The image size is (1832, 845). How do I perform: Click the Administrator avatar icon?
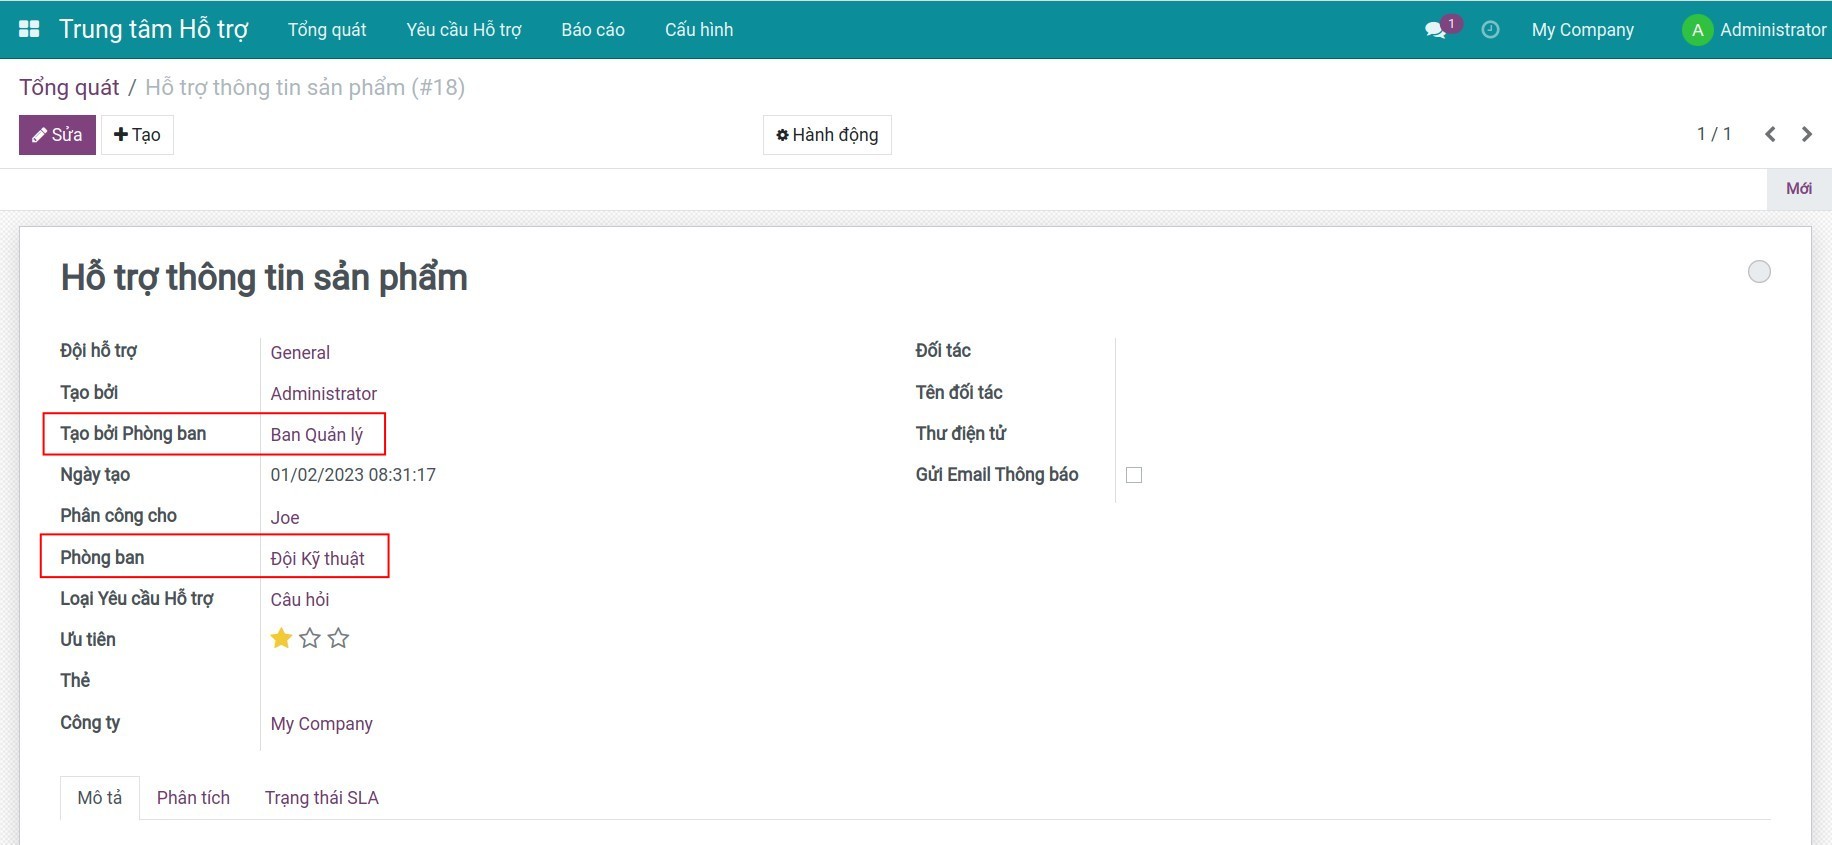coord(1697,30)
